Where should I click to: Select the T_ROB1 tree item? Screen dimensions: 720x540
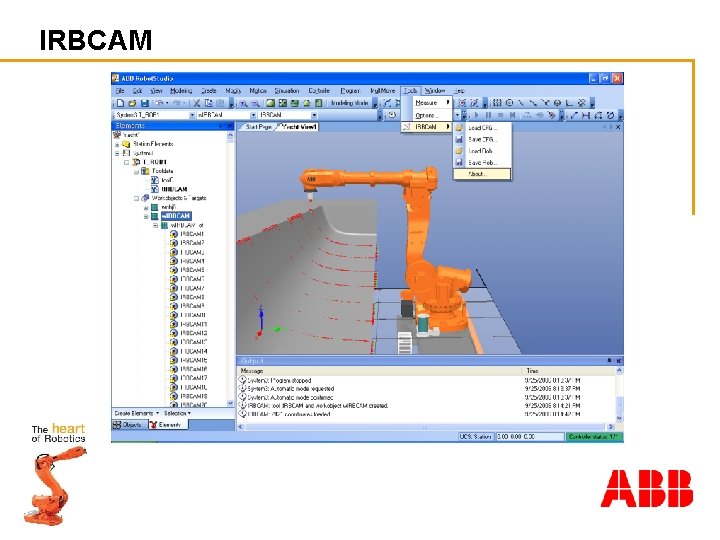pos(155,162)
